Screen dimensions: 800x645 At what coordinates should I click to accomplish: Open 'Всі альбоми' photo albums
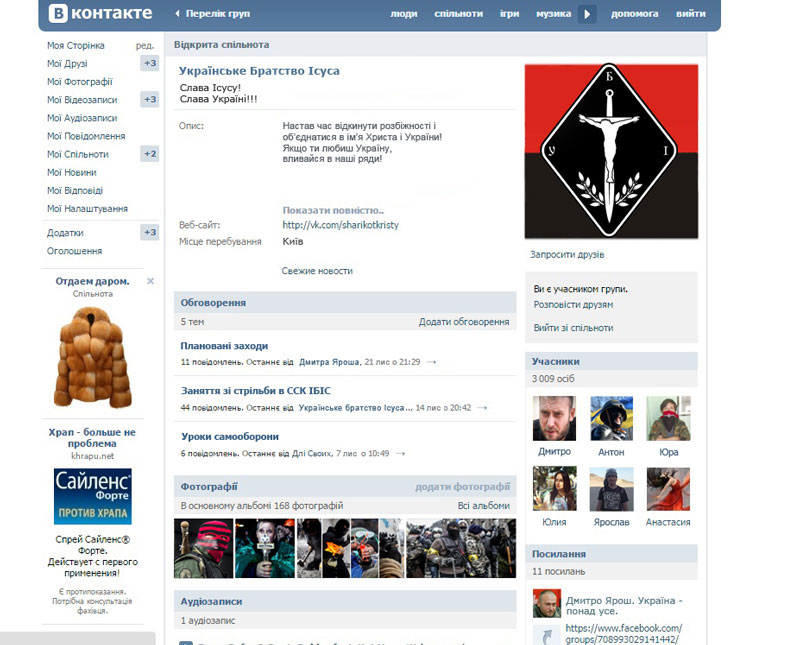click(x=483, y=506)
